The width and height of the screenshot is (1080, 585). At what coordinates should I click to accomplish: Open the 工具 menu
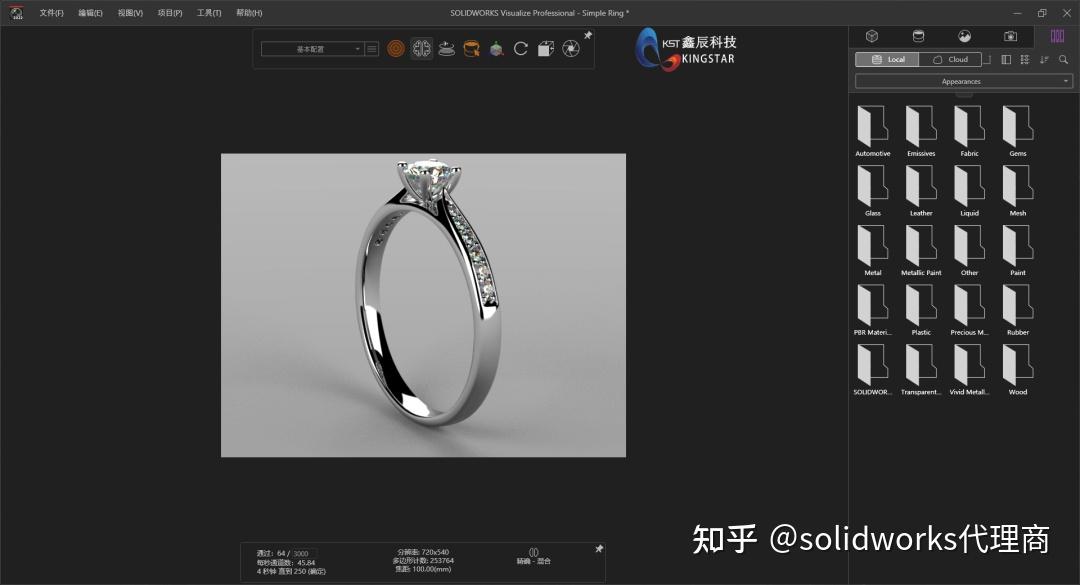pos(207,13)
